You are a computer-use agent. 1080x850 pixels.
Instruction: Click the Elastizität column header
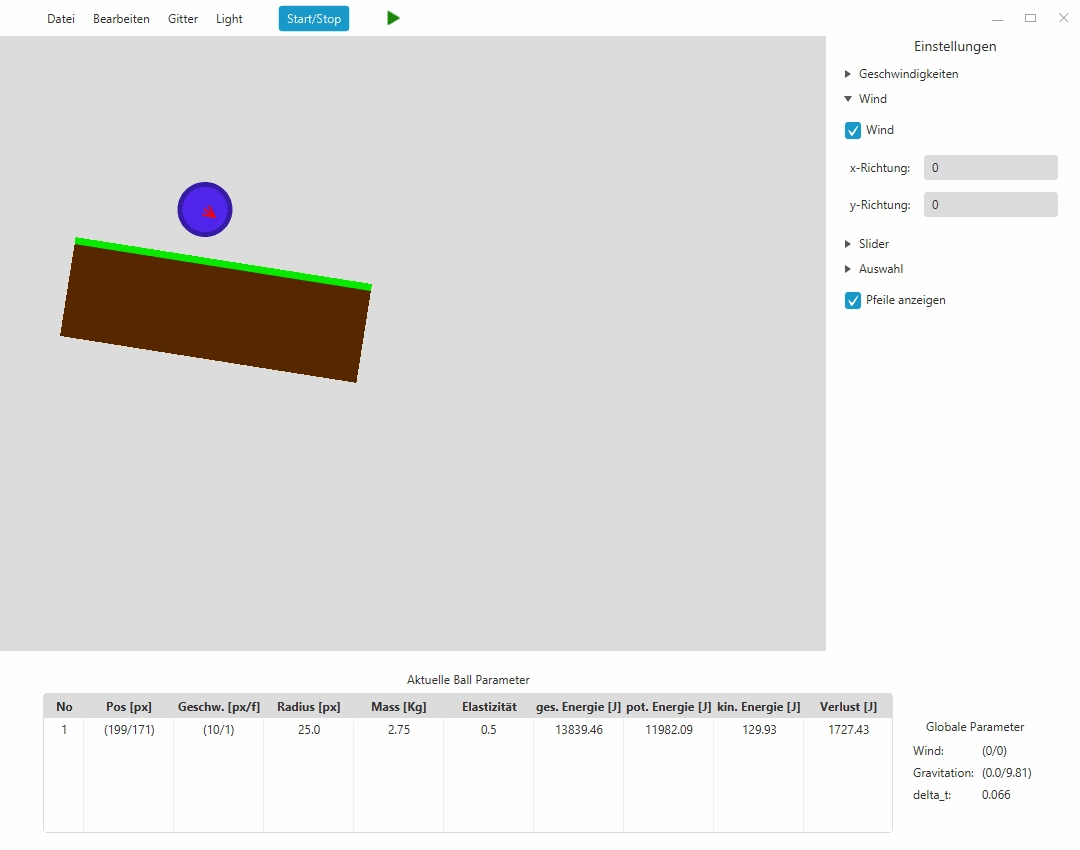point(489,707)
